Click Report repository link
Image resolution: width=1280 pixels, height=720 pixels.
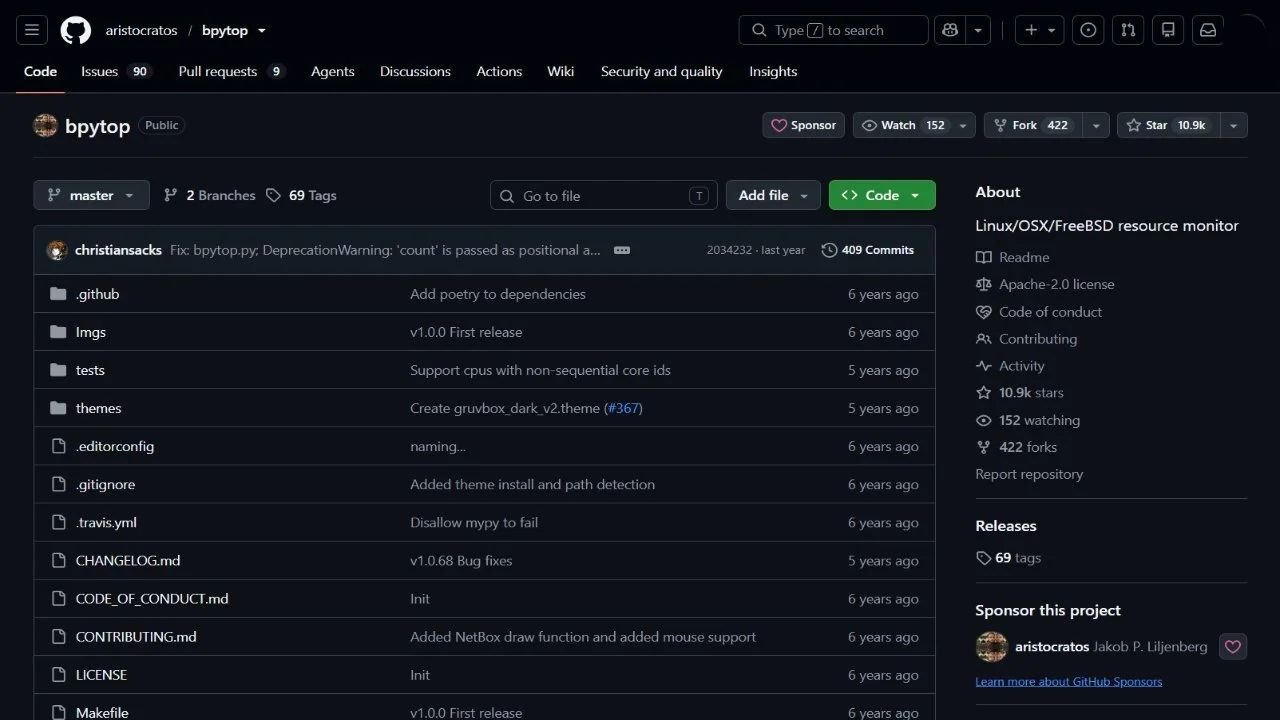[x=1029, y=474]
